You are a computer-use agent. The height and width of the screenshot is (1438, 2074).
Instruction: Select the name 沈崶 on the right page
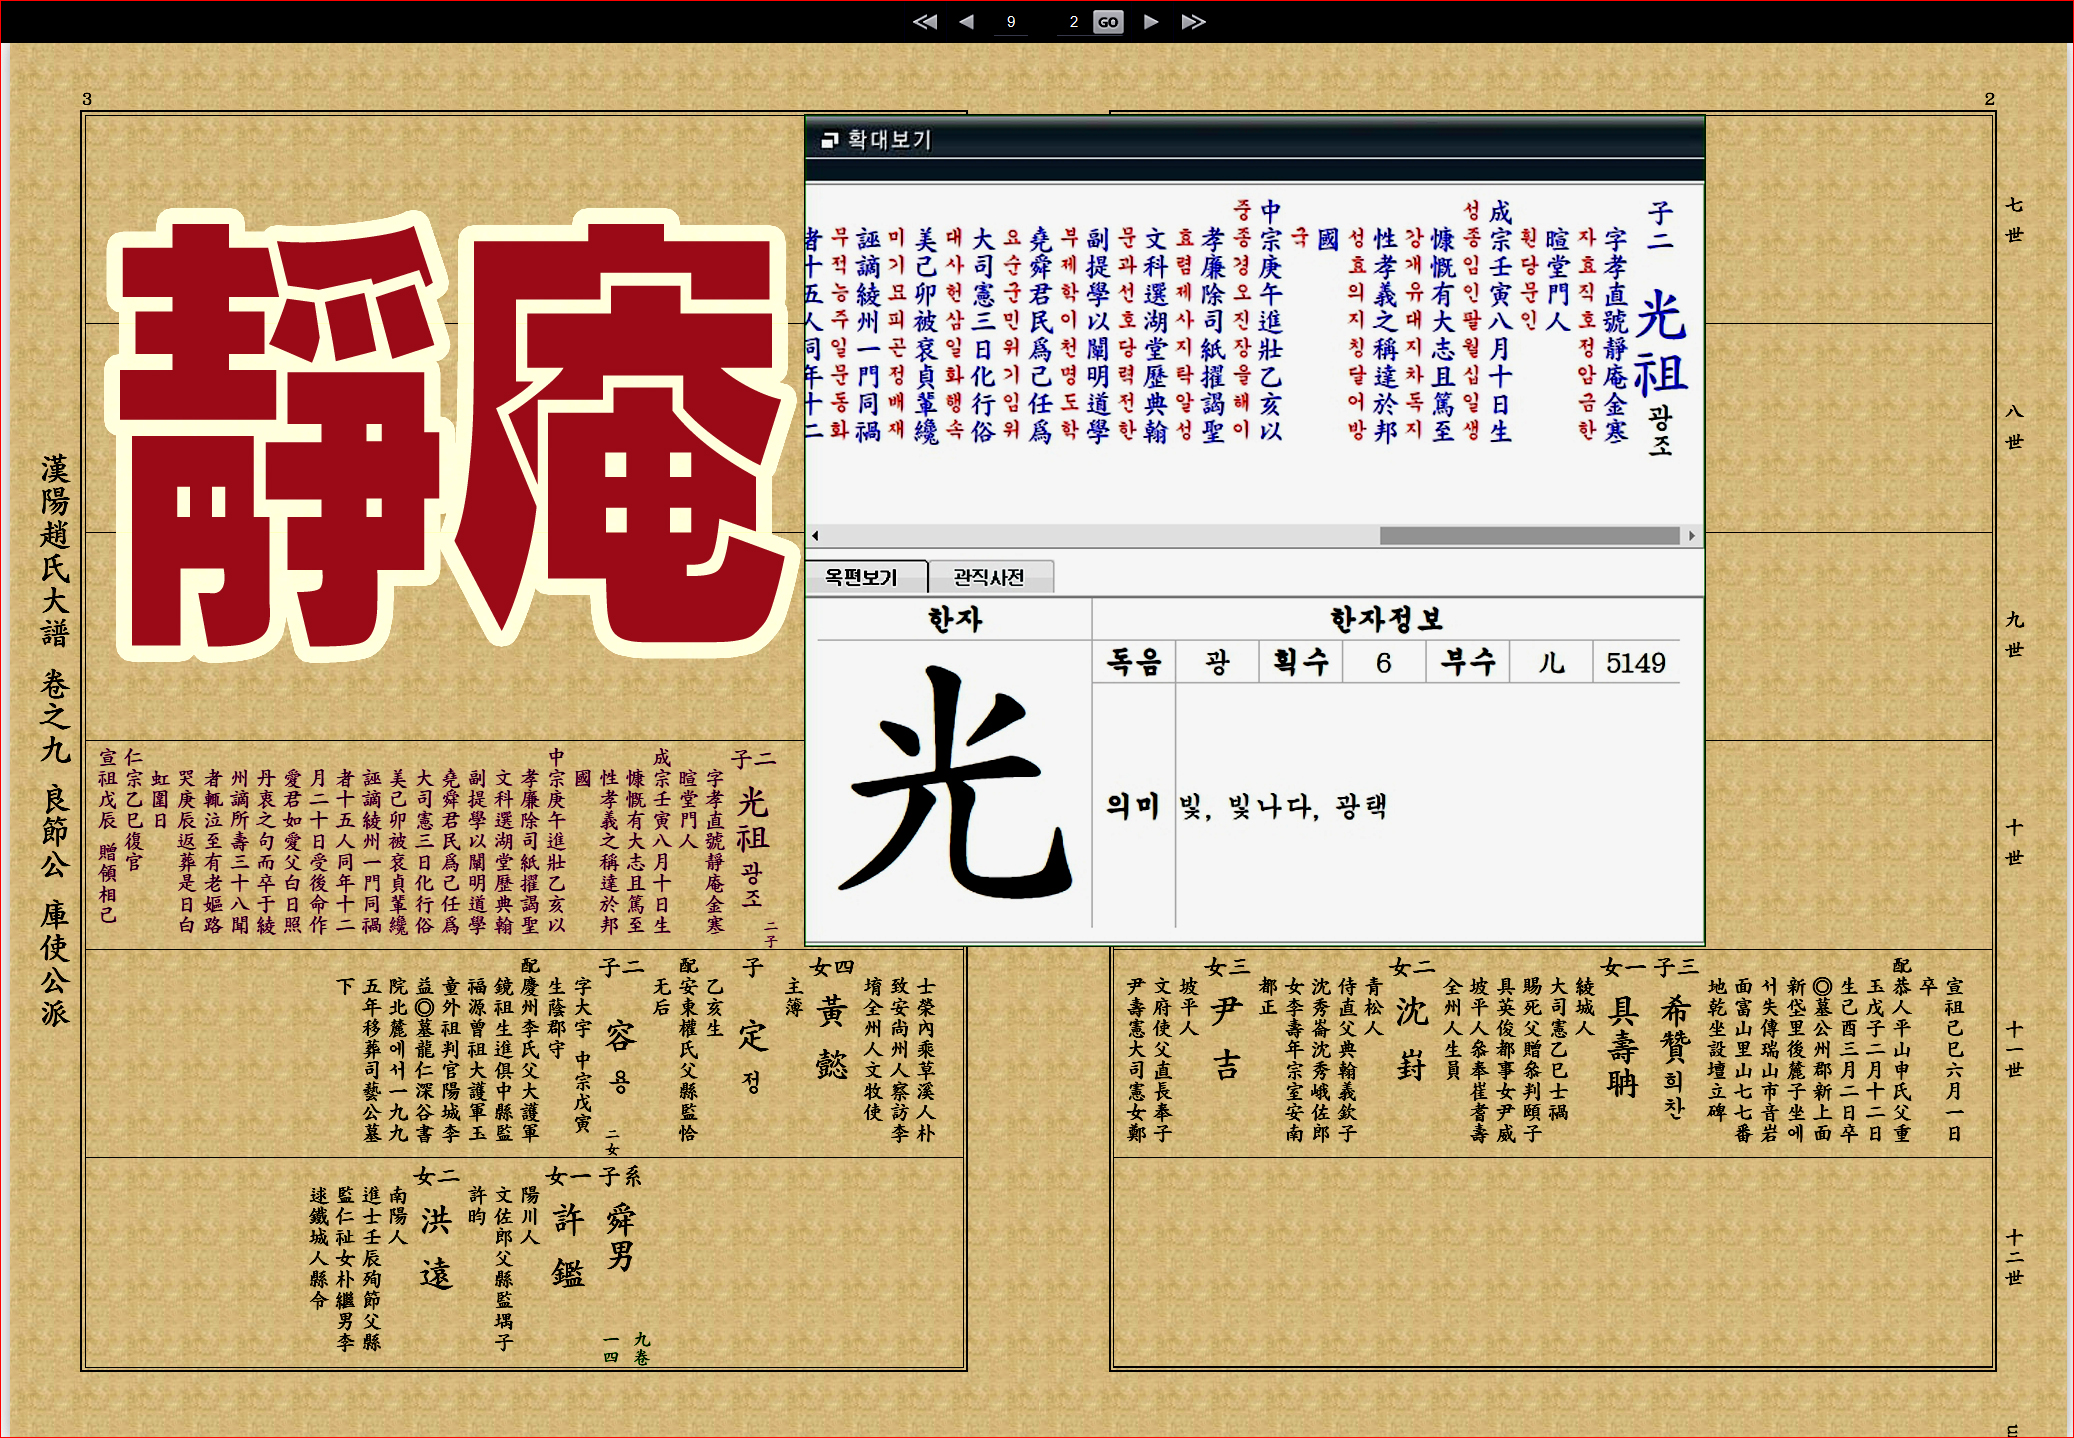pyautogui.click(x=1411, y=1040)
